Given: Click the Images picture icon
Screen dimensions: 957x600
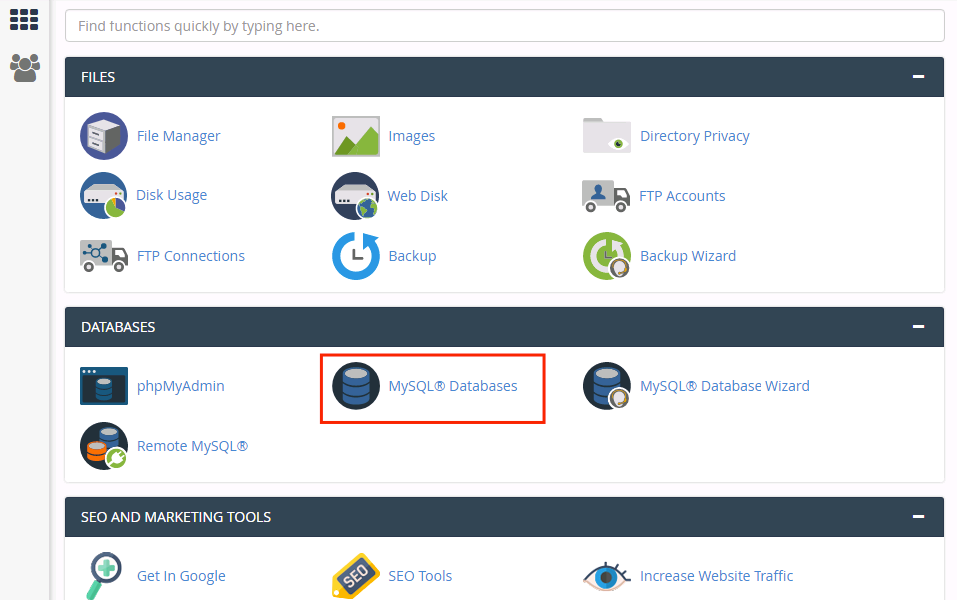Looking at the screenshot, I should 356,136.
